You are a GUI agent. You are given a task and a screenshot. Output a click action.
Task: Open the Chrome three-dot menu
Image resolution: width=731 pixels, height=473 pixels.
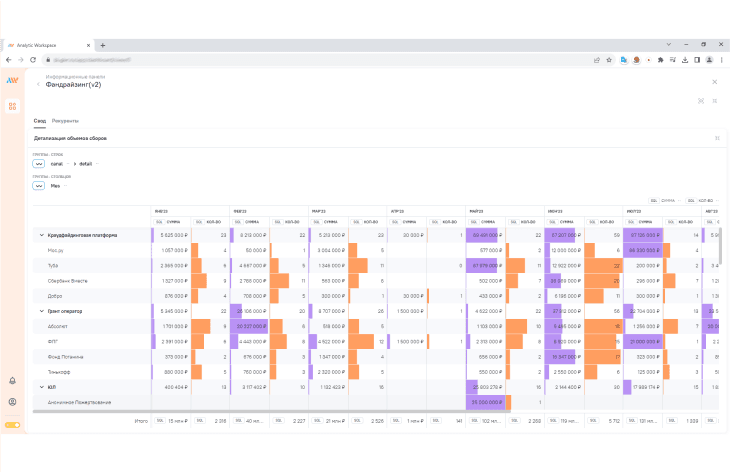(722, 60)
